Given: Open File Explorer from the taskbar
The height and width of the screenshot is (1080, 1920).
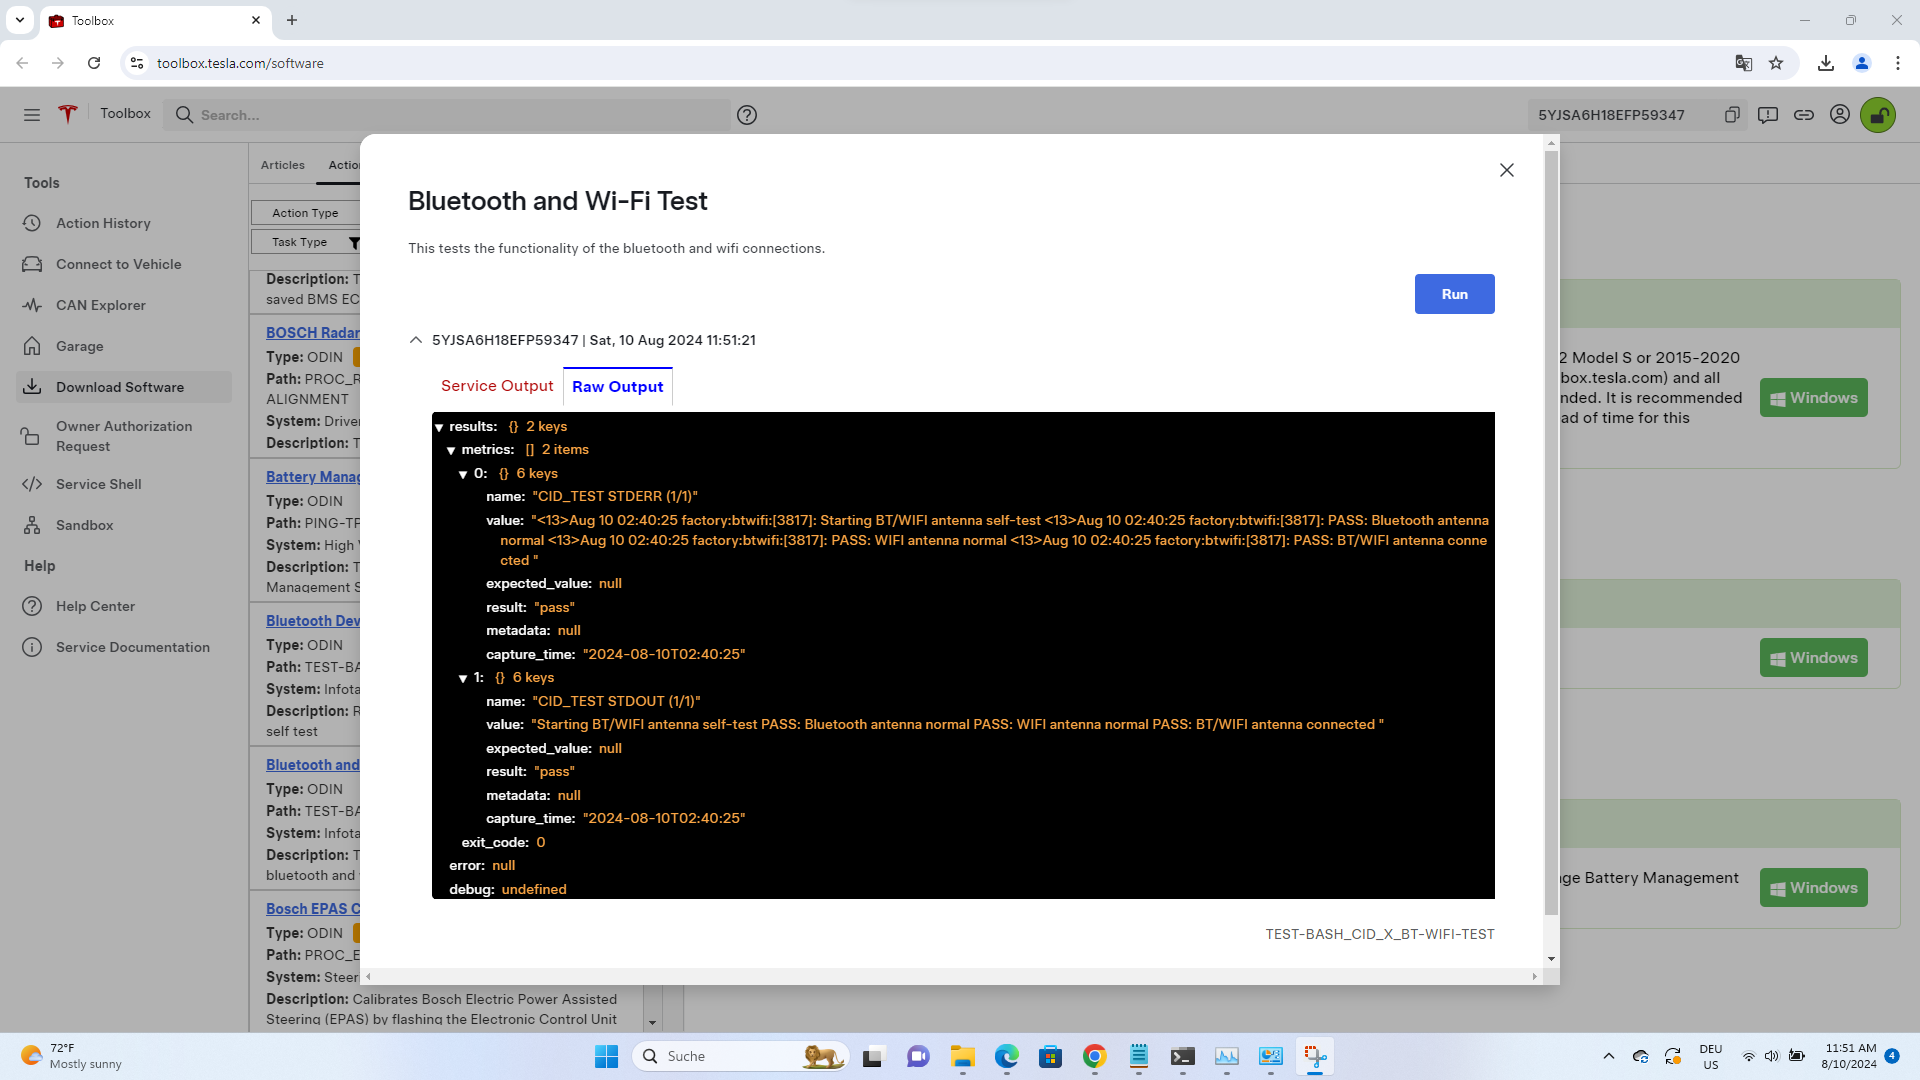Looking at the screenshot, I should [962, 1056].
